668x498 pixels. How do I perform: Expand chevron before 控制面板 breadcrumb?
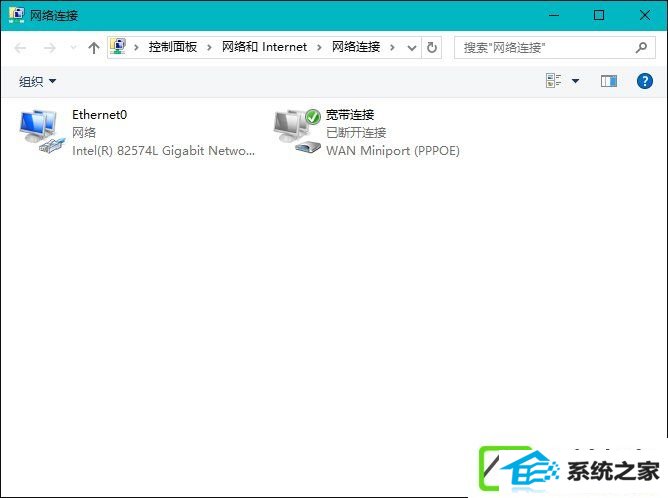click(136, 48)
